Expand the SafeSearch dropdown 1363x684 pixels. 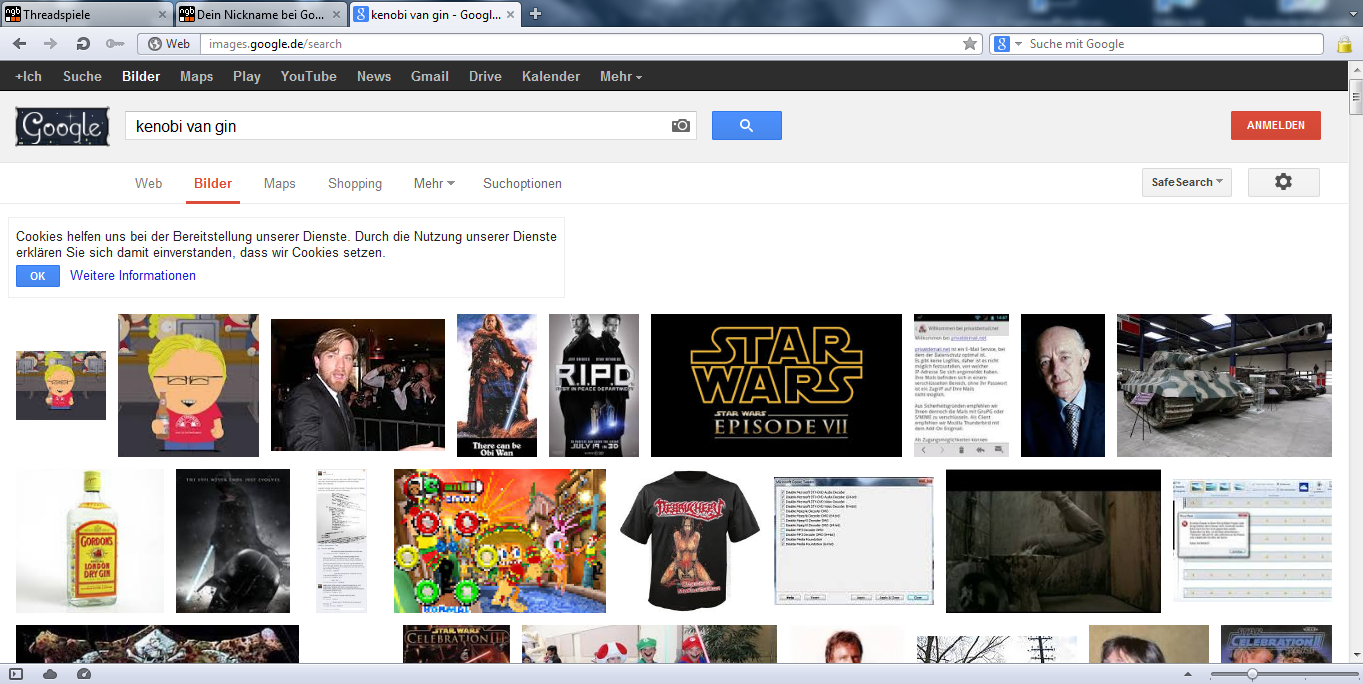tap(1187, 182)
